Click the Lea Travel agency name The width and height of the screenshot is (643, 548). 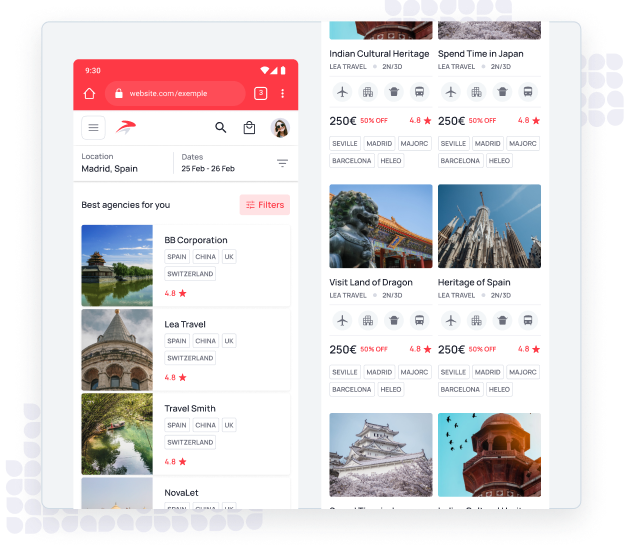[x=185, y=324]
